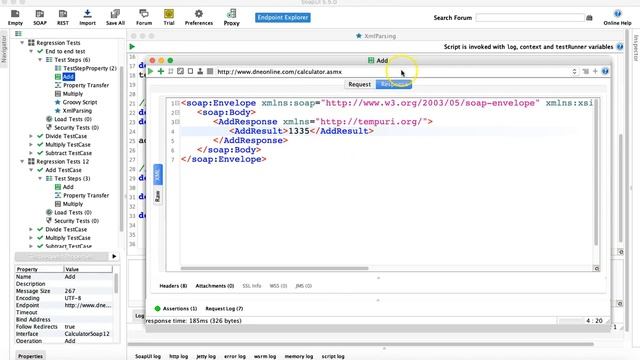Expand Divide TestCase under Regression Tests

coord(31,136)
